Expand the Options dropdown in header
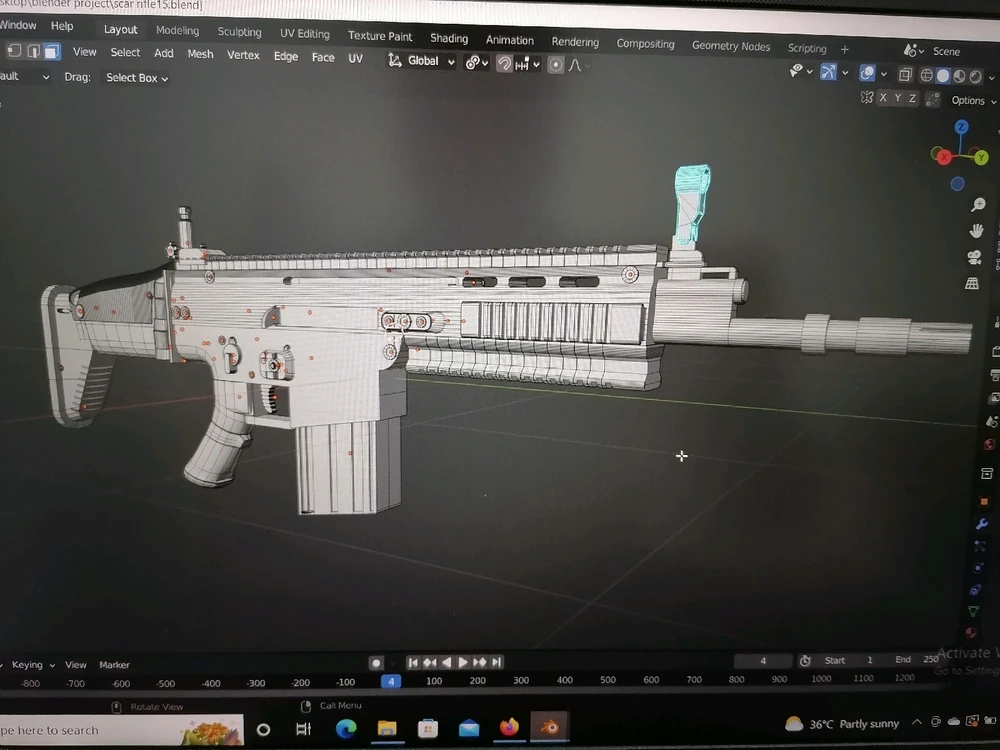 point(972,101)
